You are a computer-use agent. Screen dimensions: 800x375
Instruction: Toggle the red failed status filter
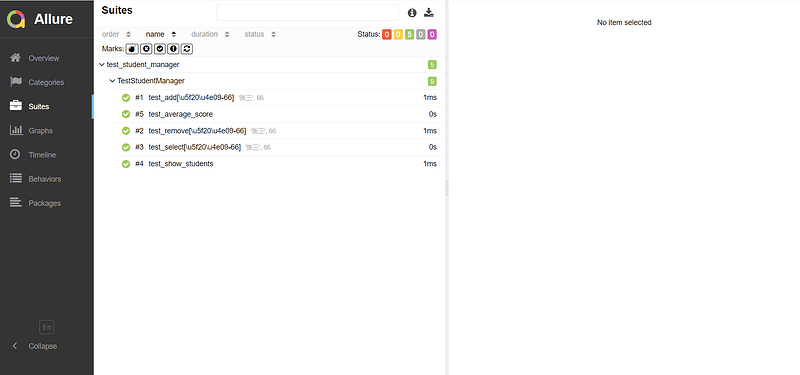[x=387, y=35]
